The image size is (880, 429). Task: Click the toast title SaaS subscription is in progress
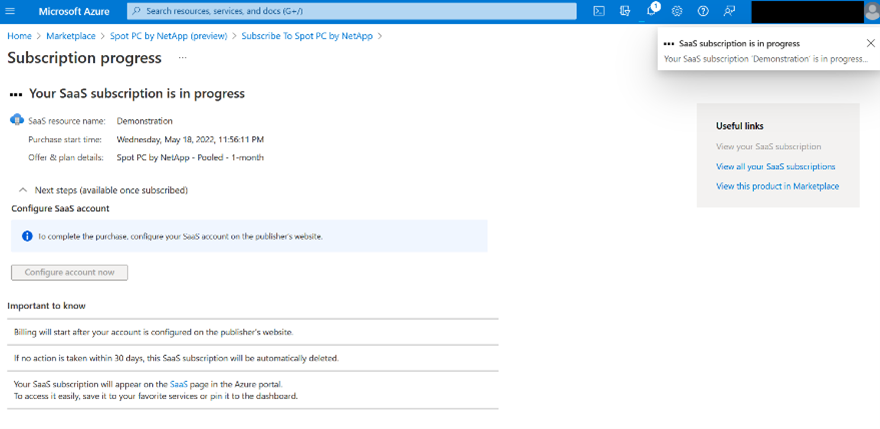coord(739,43)
